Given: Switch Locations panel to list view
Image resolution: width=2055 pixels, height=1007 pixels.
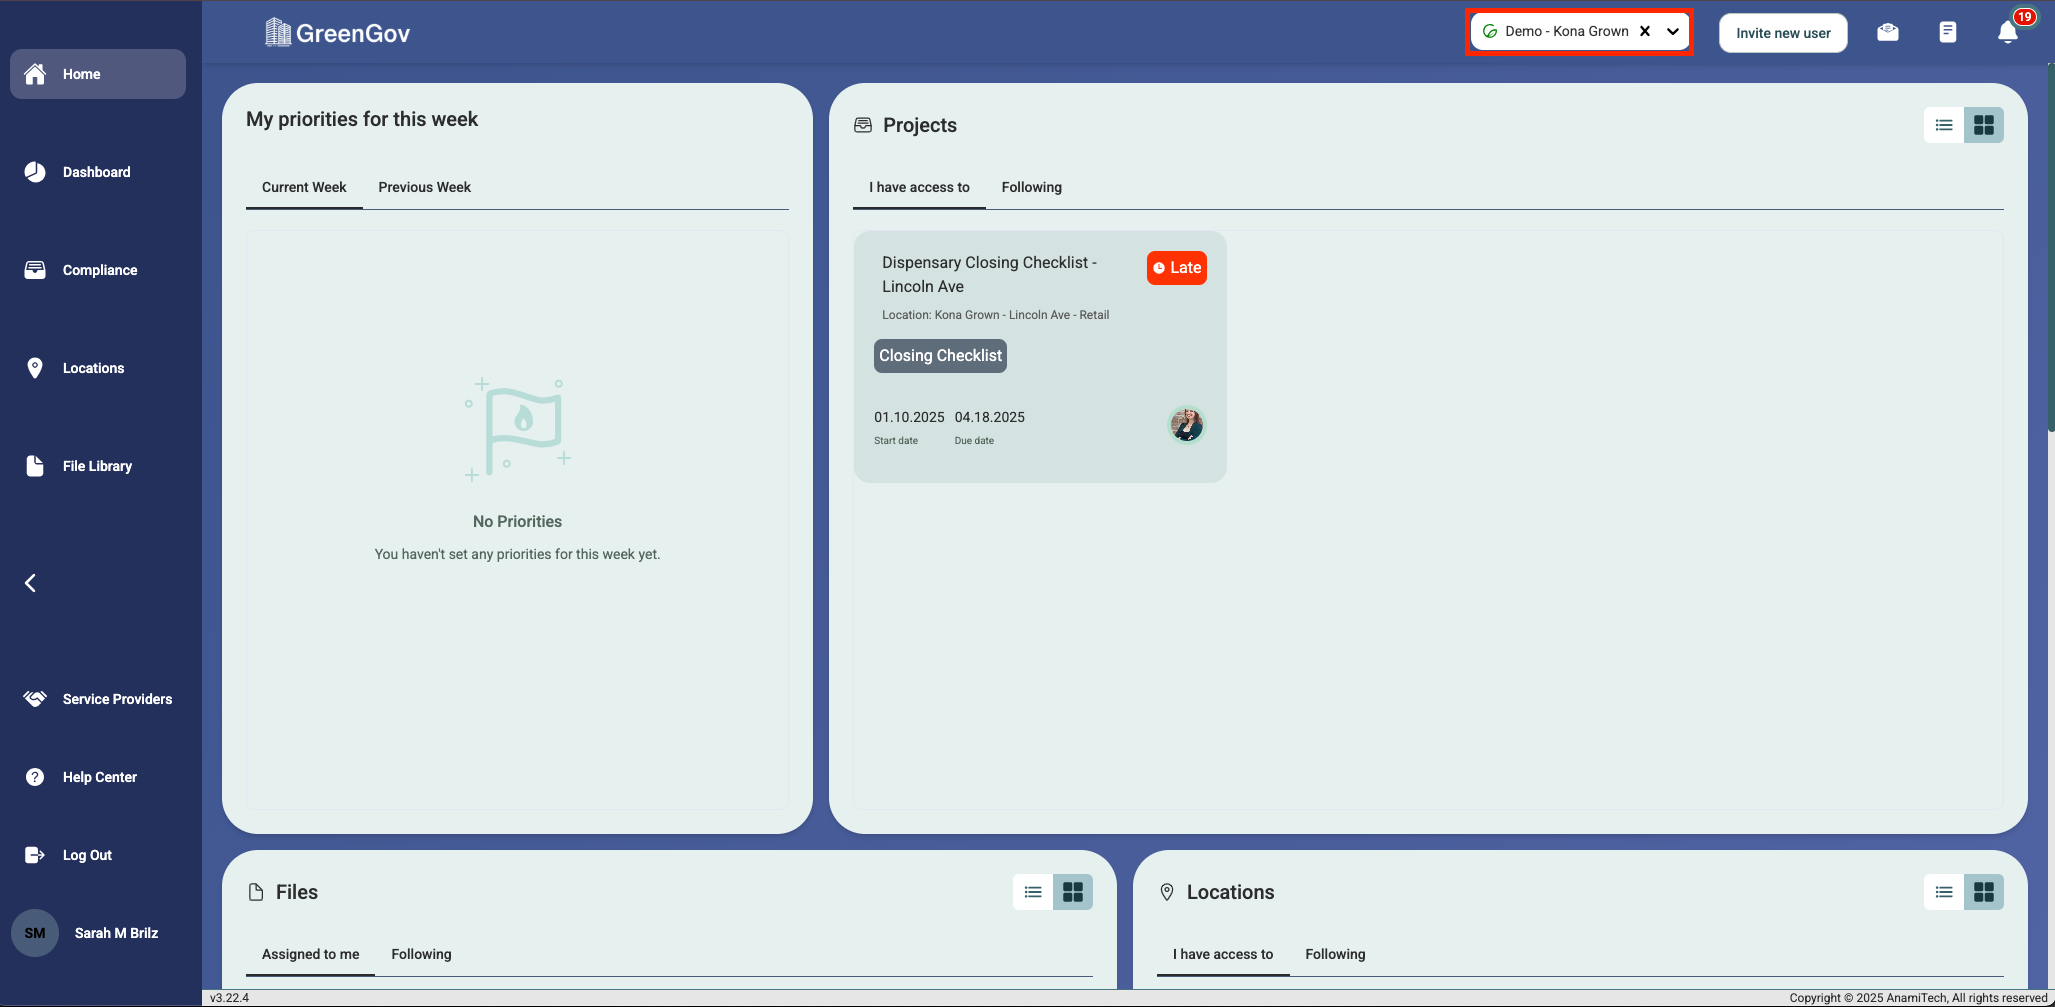Looking at the screenshot, I should click(x=1944, y=892).
